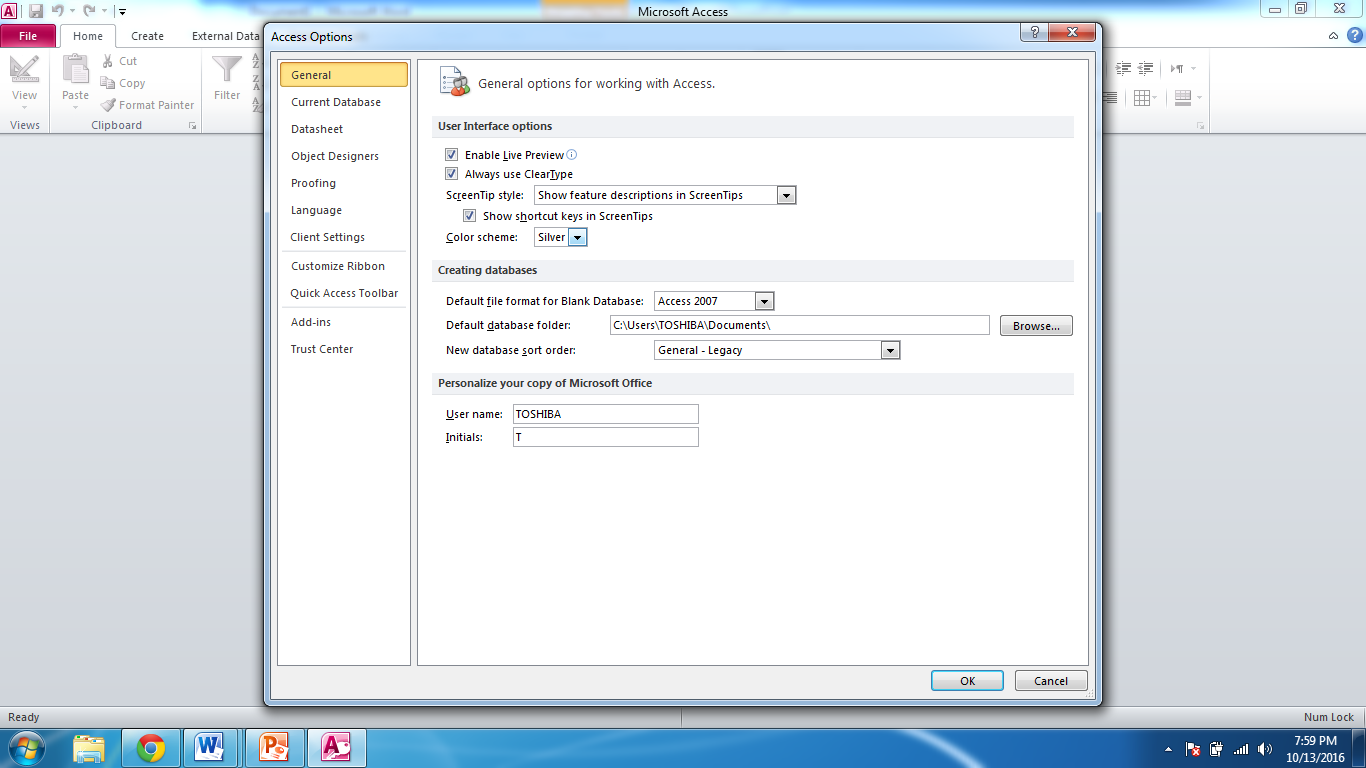Uncheck Always use ClearType

452,173
